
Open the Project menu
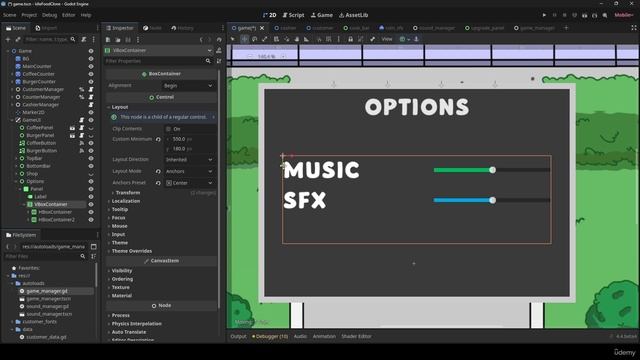tap(29, 15)
